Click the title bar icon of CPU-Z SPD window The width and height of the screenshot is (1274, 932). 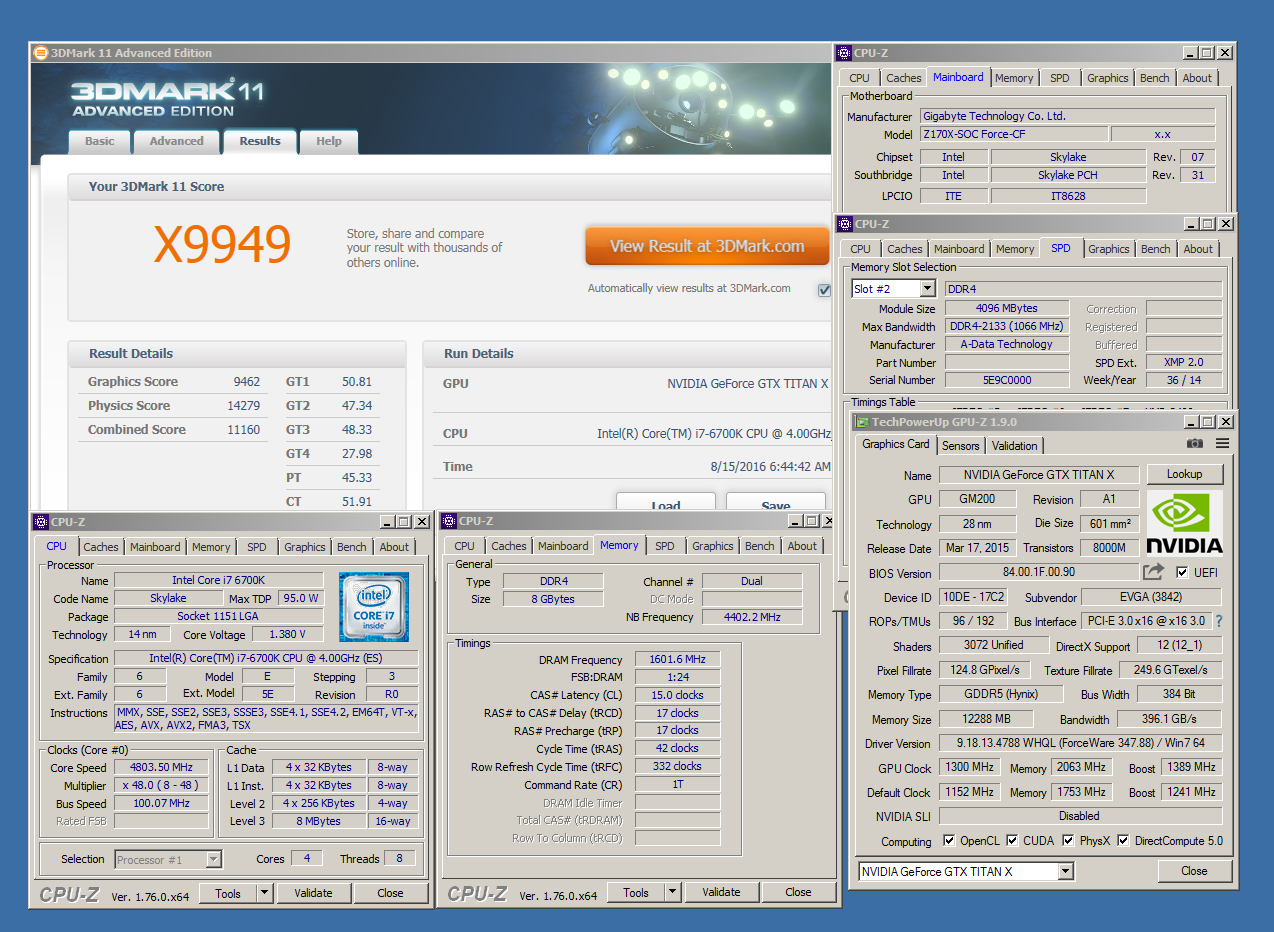coord(845,224)
